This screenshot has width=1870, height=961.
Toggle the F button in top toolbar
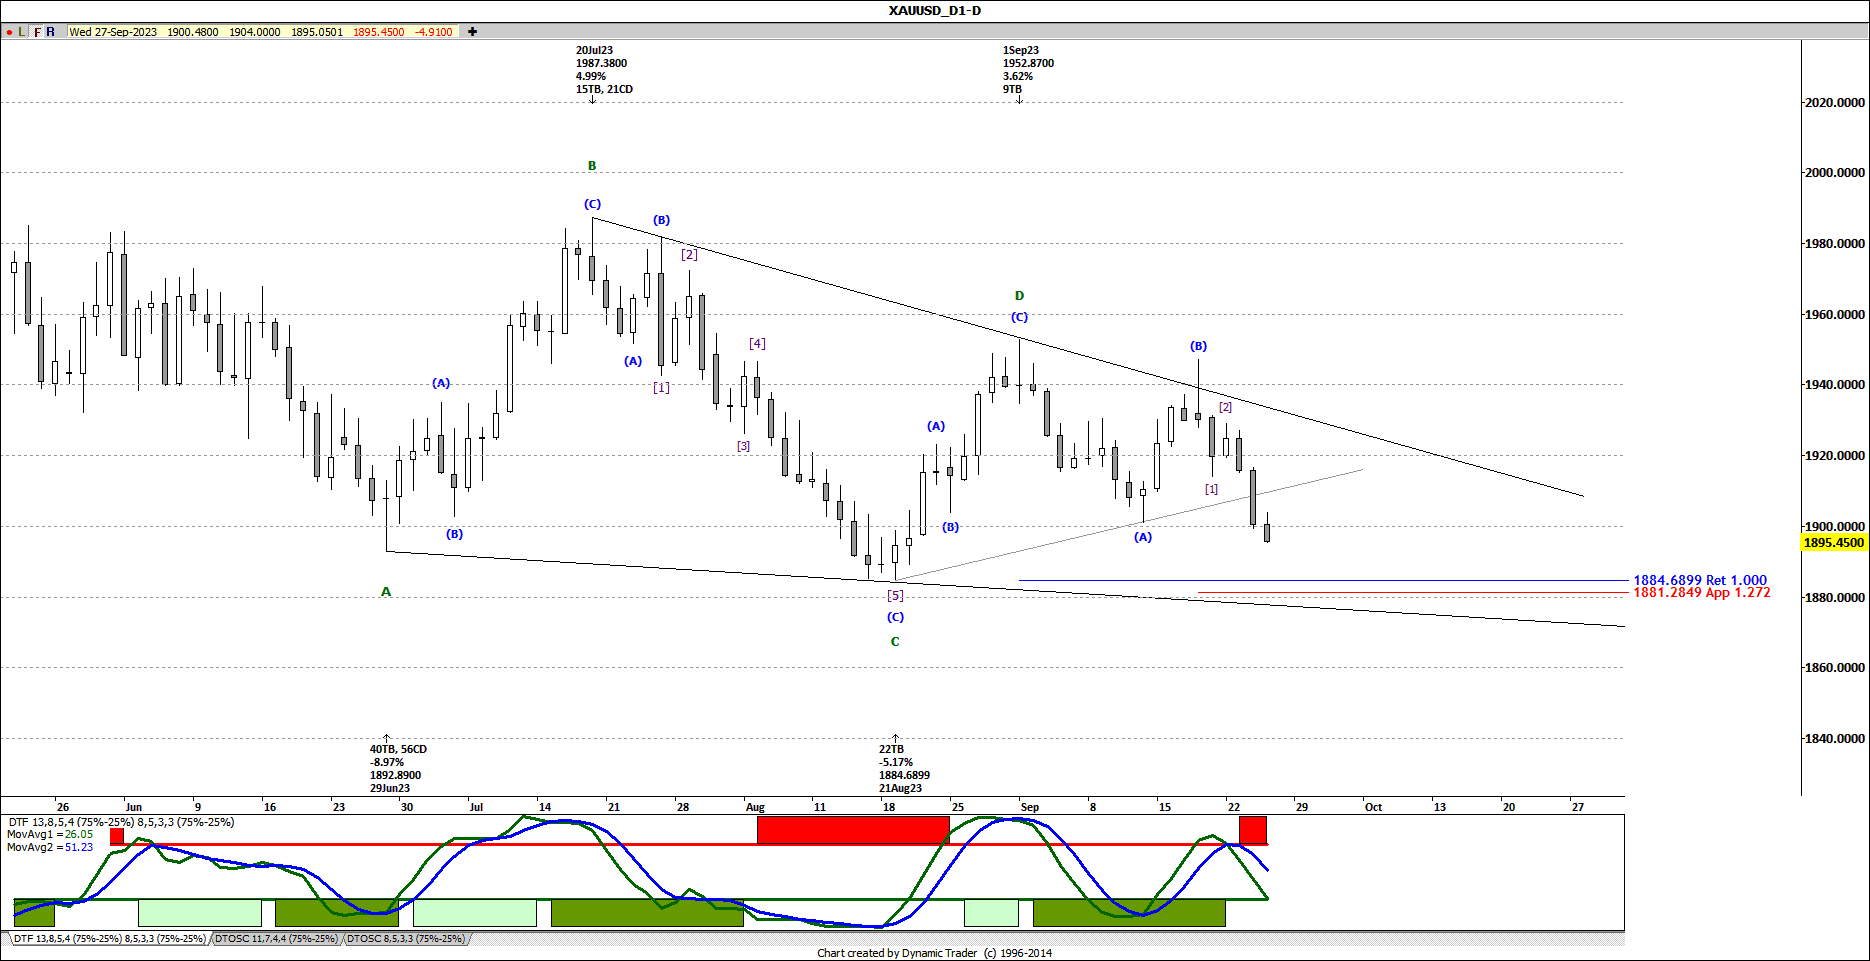(37, 32)
